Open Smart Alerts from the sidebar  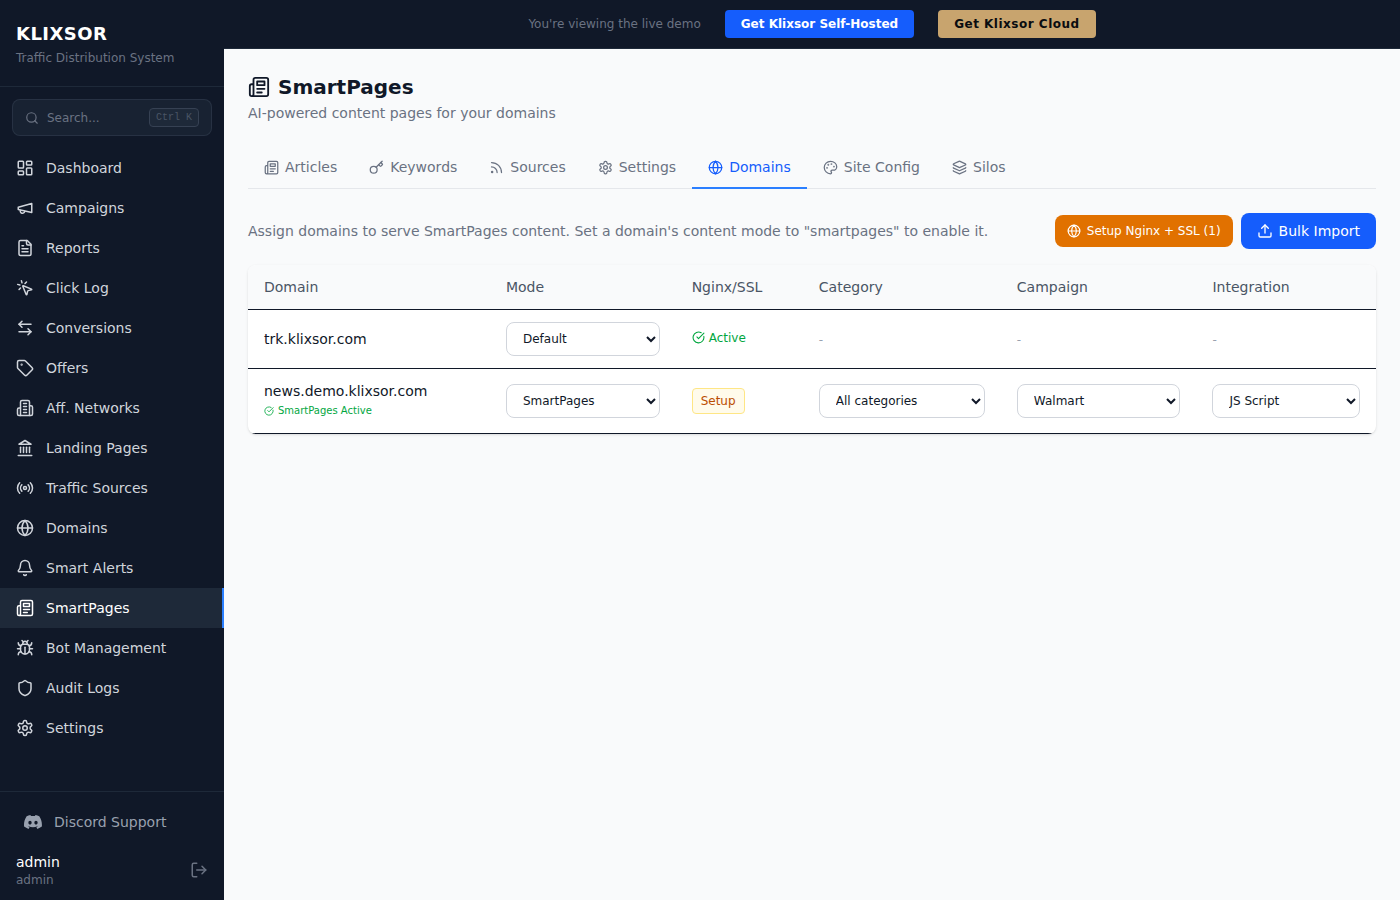87,567
